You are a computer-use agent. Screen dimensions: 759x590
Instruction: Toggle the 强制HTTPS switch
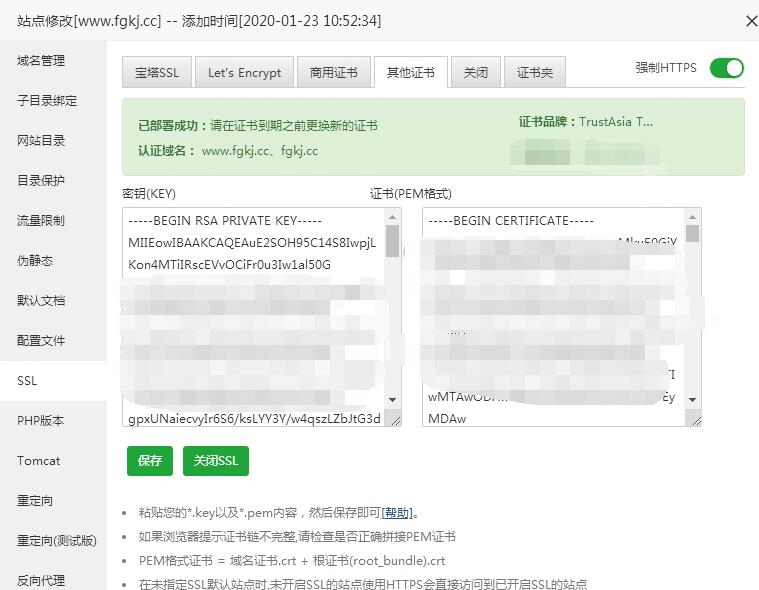[x=726, y=68]
